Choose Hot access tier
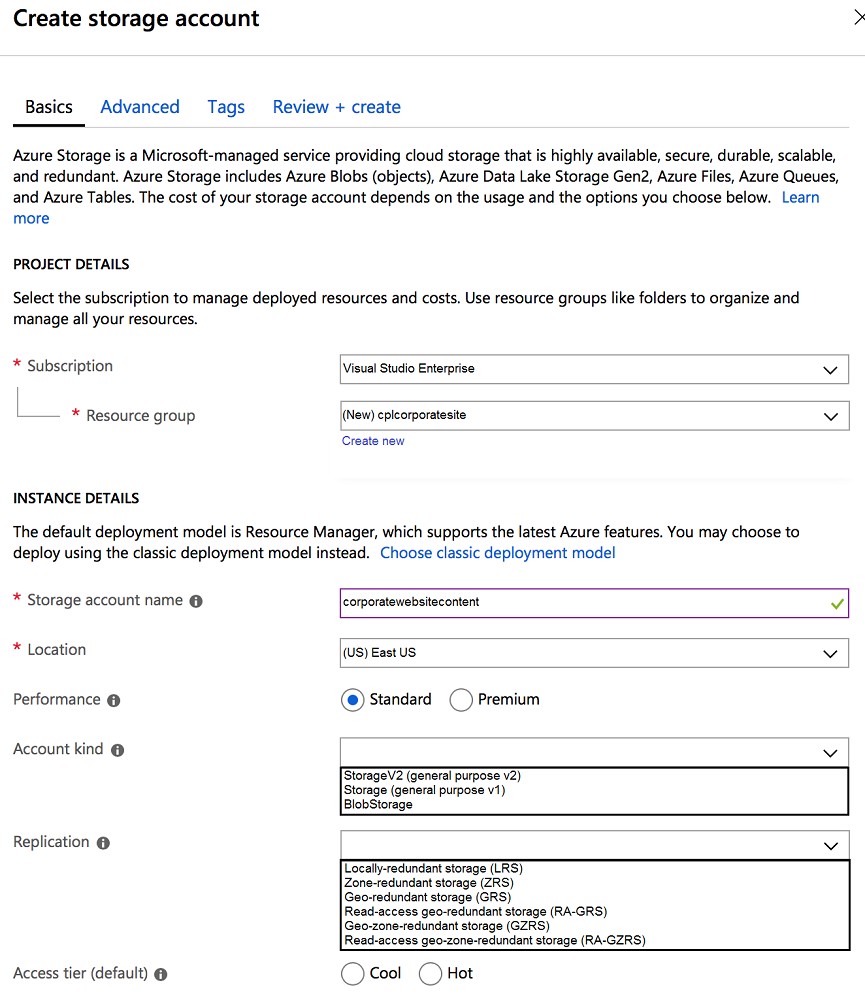Image resolution: width=865 pixels, height=1000 pixels. [x=430, y=974]
